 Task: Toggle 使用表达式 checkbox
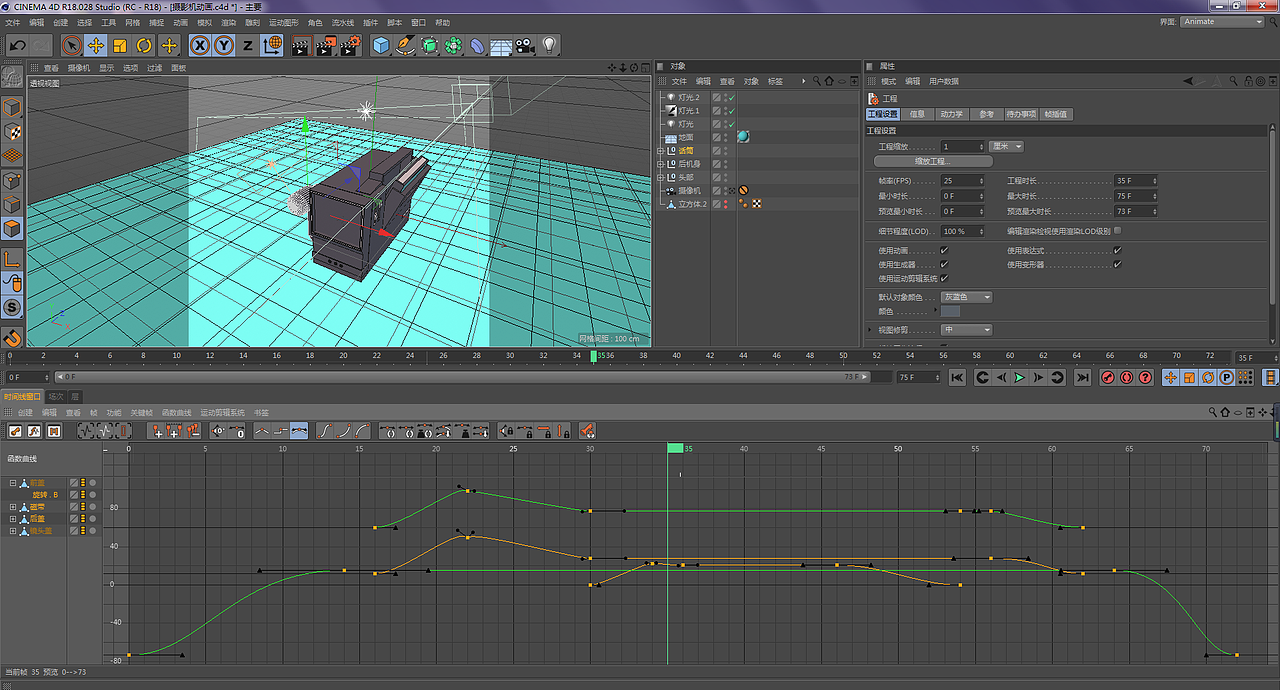click(x=1117, y=250)
